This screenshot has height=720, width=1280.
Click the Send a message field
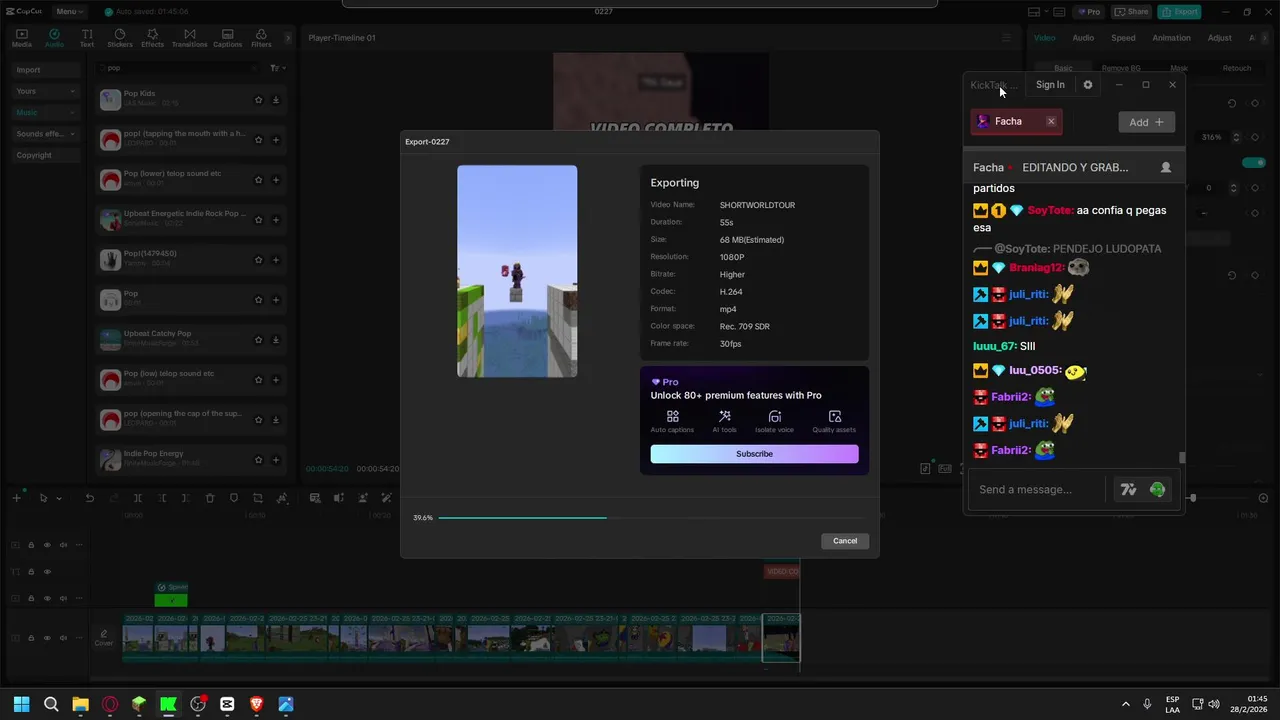pyautogui.click(x=1038, y=489)
